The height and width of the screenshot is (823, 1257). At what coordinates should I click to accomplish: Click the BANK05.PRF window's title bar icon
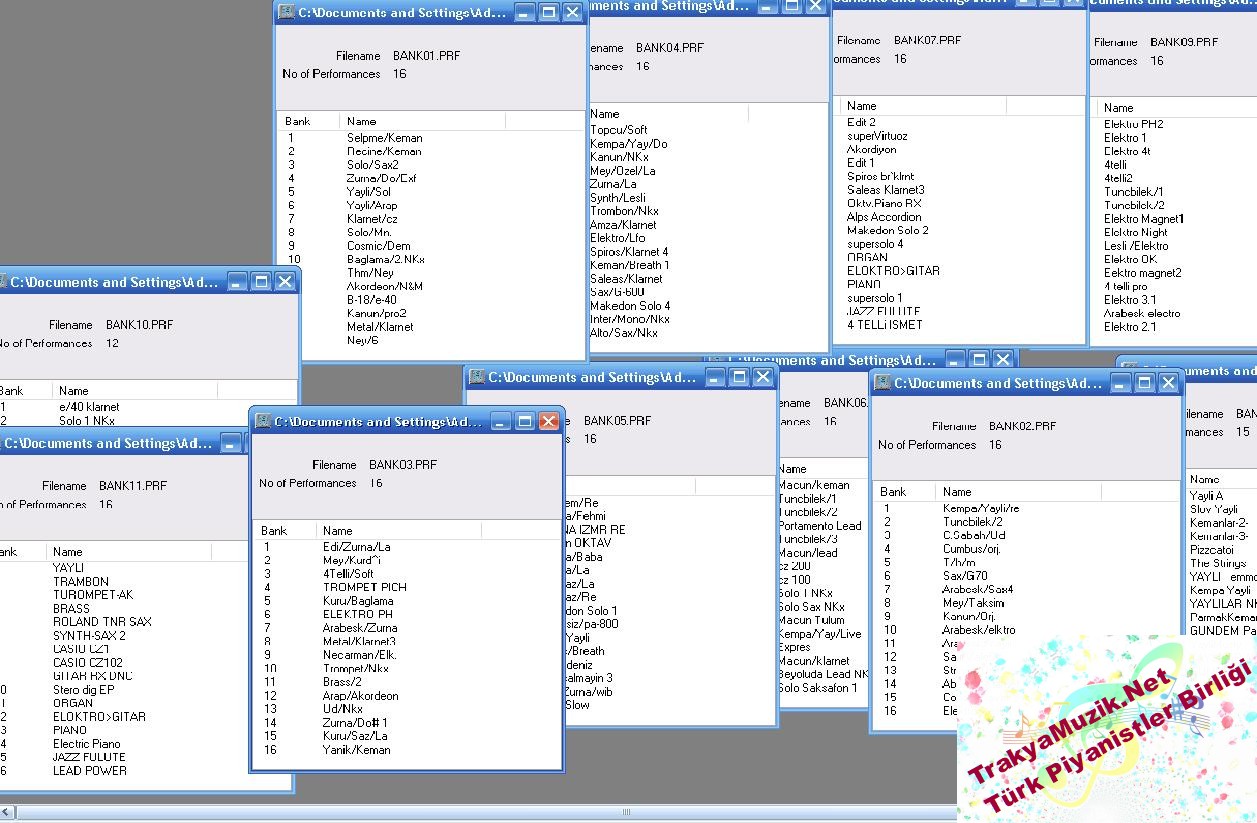tap(477, 377)
